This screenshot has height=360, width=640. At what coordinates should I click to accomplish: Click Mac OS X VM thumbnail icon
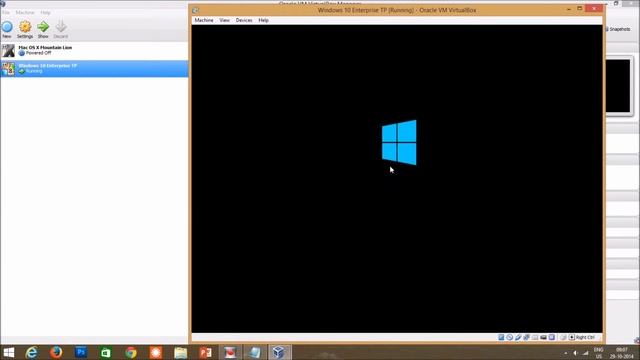(x=8, y=51)
